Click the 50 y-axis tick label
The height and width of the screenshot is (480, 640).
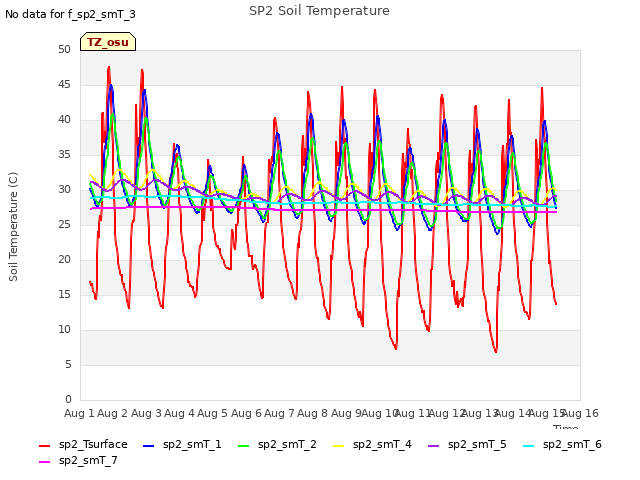[64, 50]
